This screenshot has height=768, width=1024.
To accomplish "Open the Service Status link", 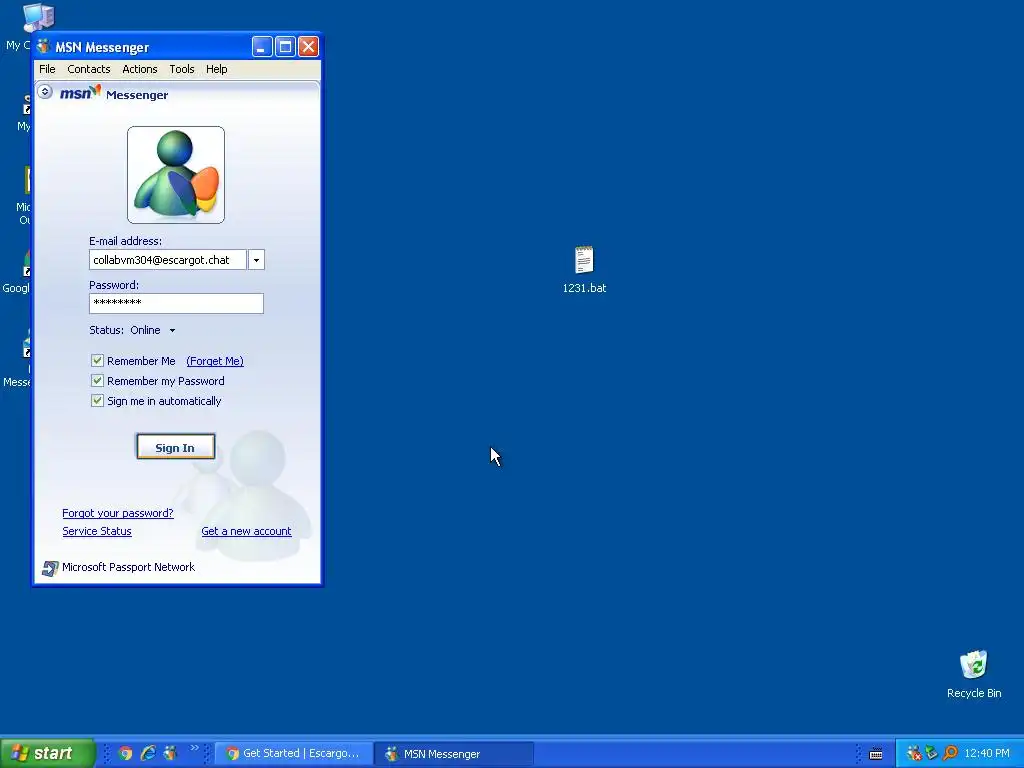I will tap(97, 532).
